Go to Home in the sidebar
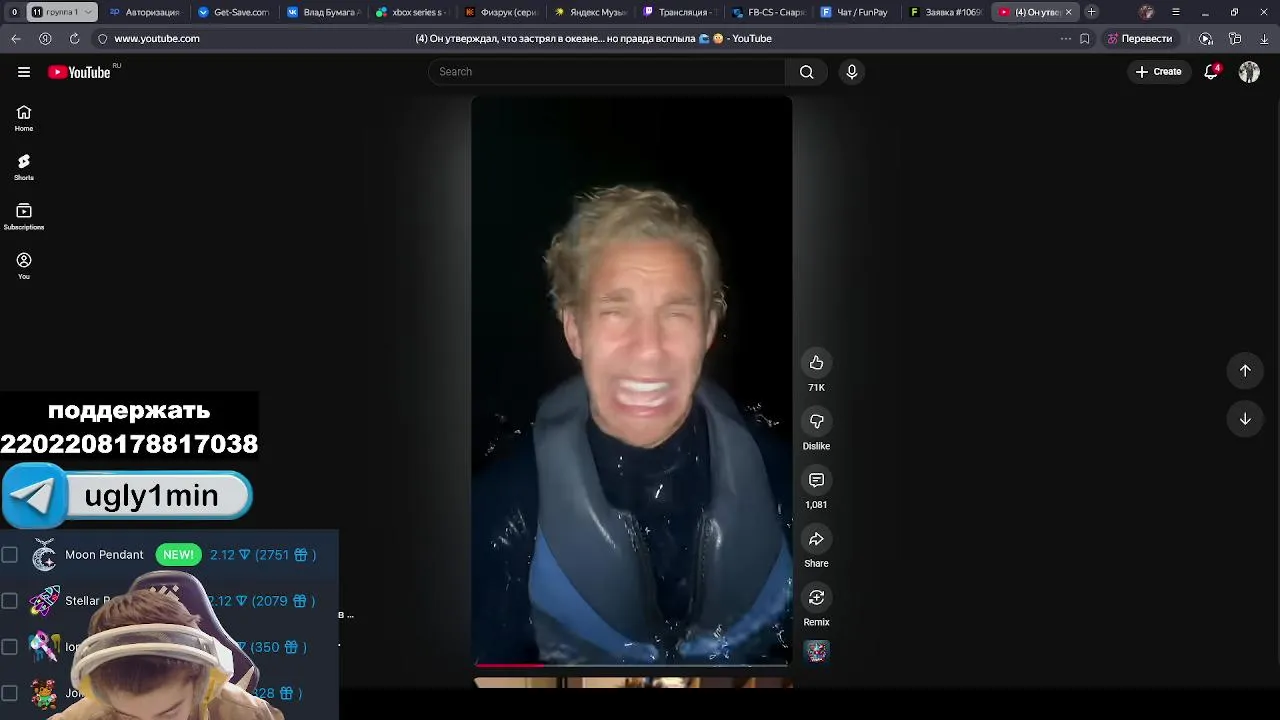This screenshot has width=1280, height=720. (24, 118)
